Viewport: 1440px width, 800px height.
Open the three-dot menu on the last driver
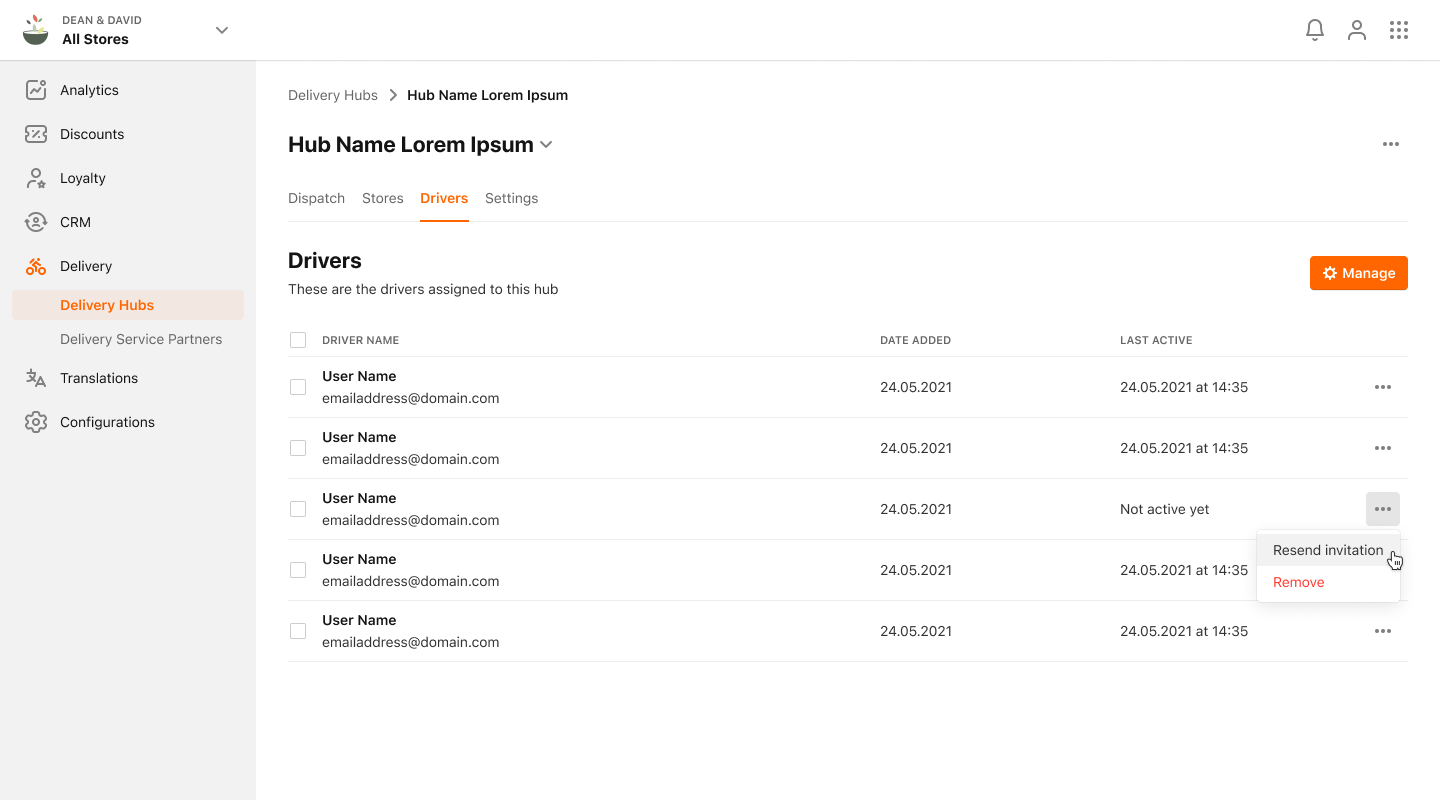tap(1383, 630)
